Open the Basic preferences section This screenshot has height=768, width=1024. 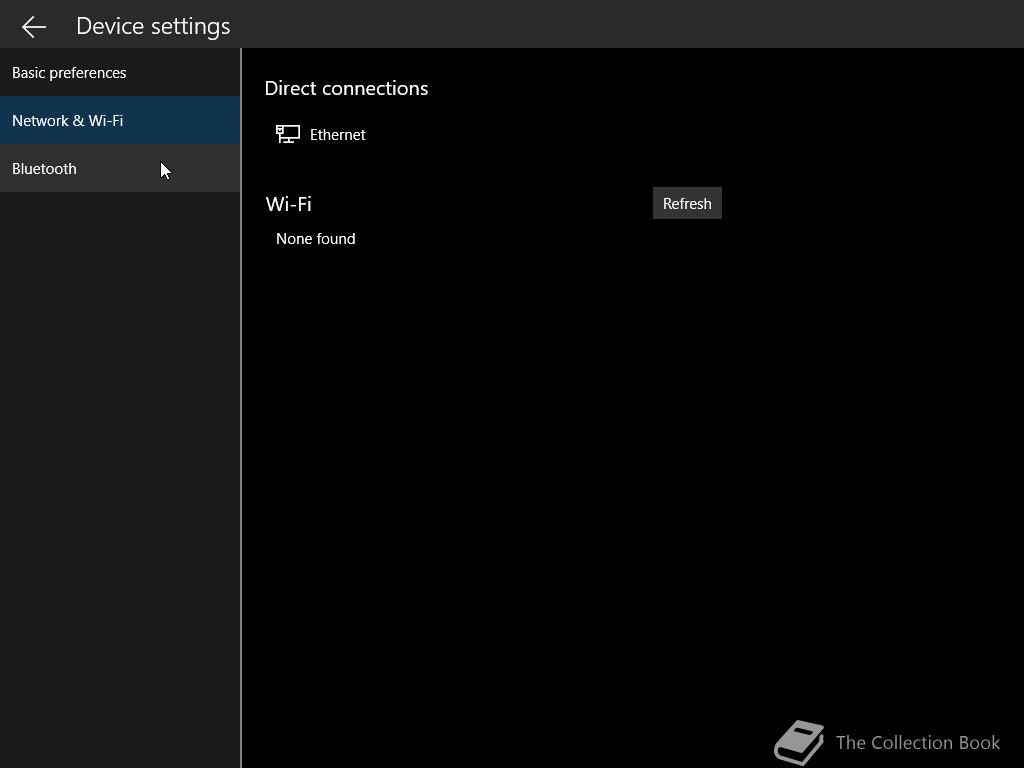pos(69,73)
